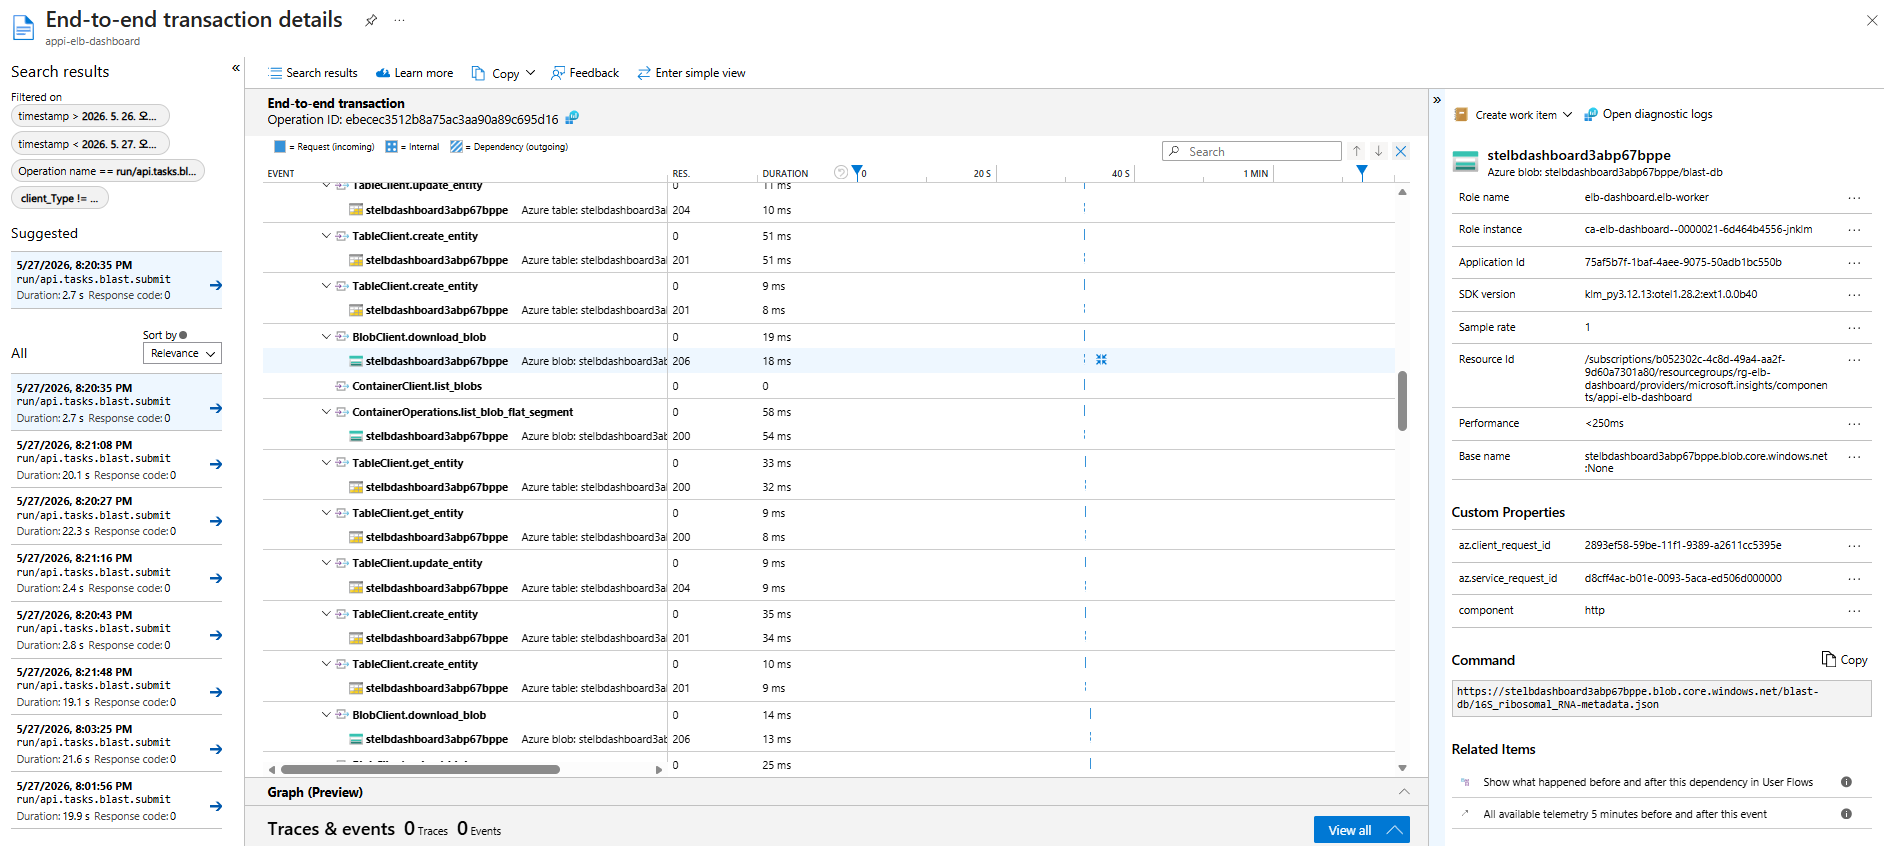Open the 8:03:25 PM result arrow
1884x846 pixels.
[x=215, y=749]
